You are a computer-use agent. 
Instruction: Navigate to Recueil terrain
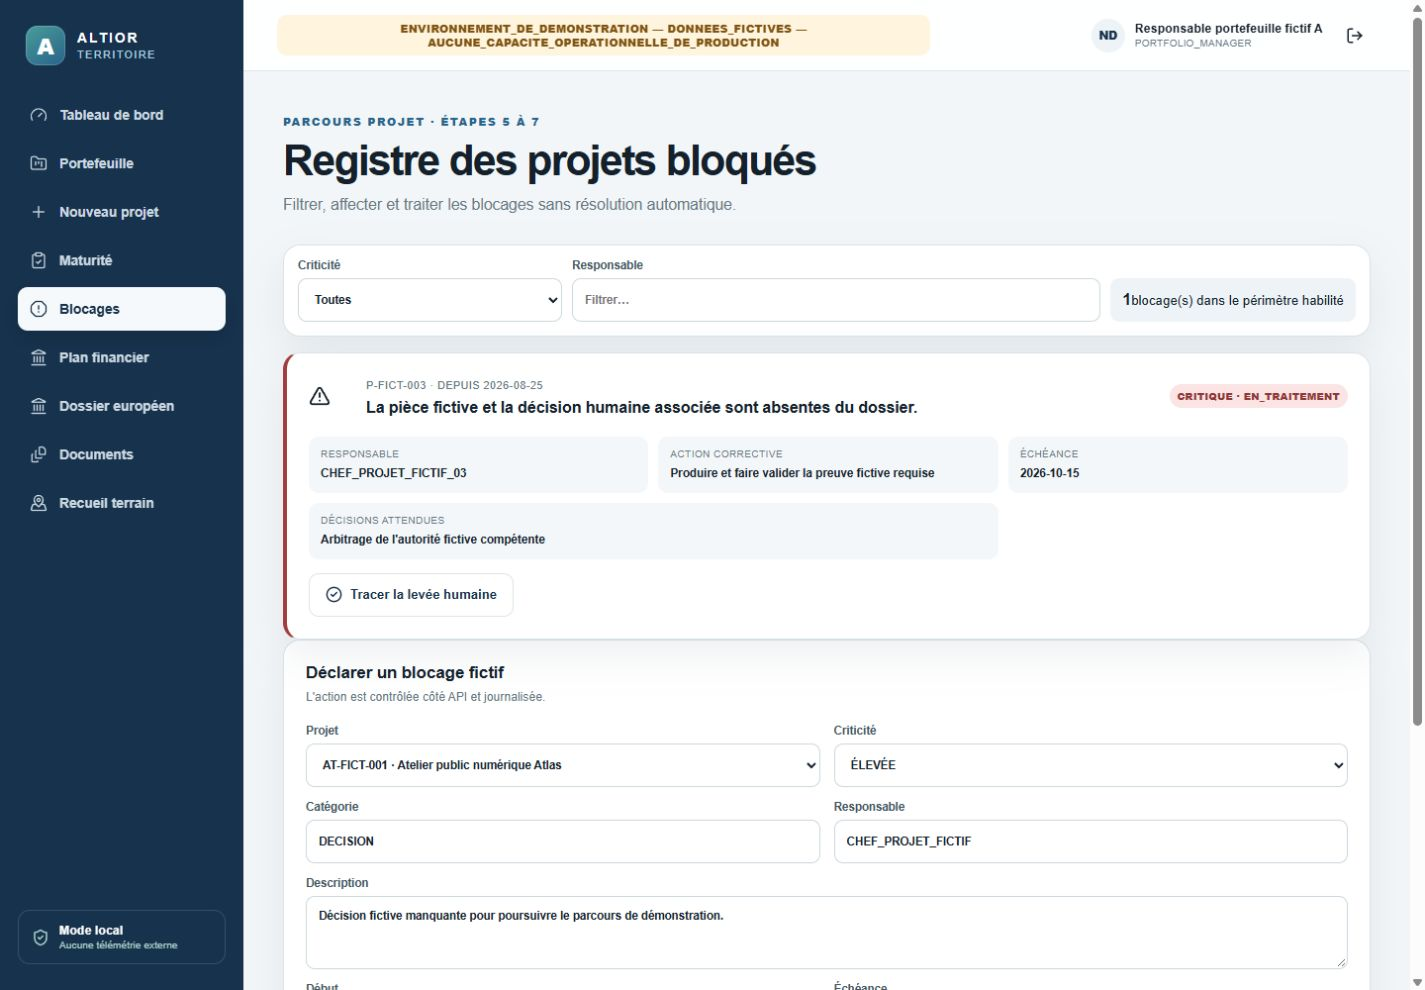tap(122, 503)
